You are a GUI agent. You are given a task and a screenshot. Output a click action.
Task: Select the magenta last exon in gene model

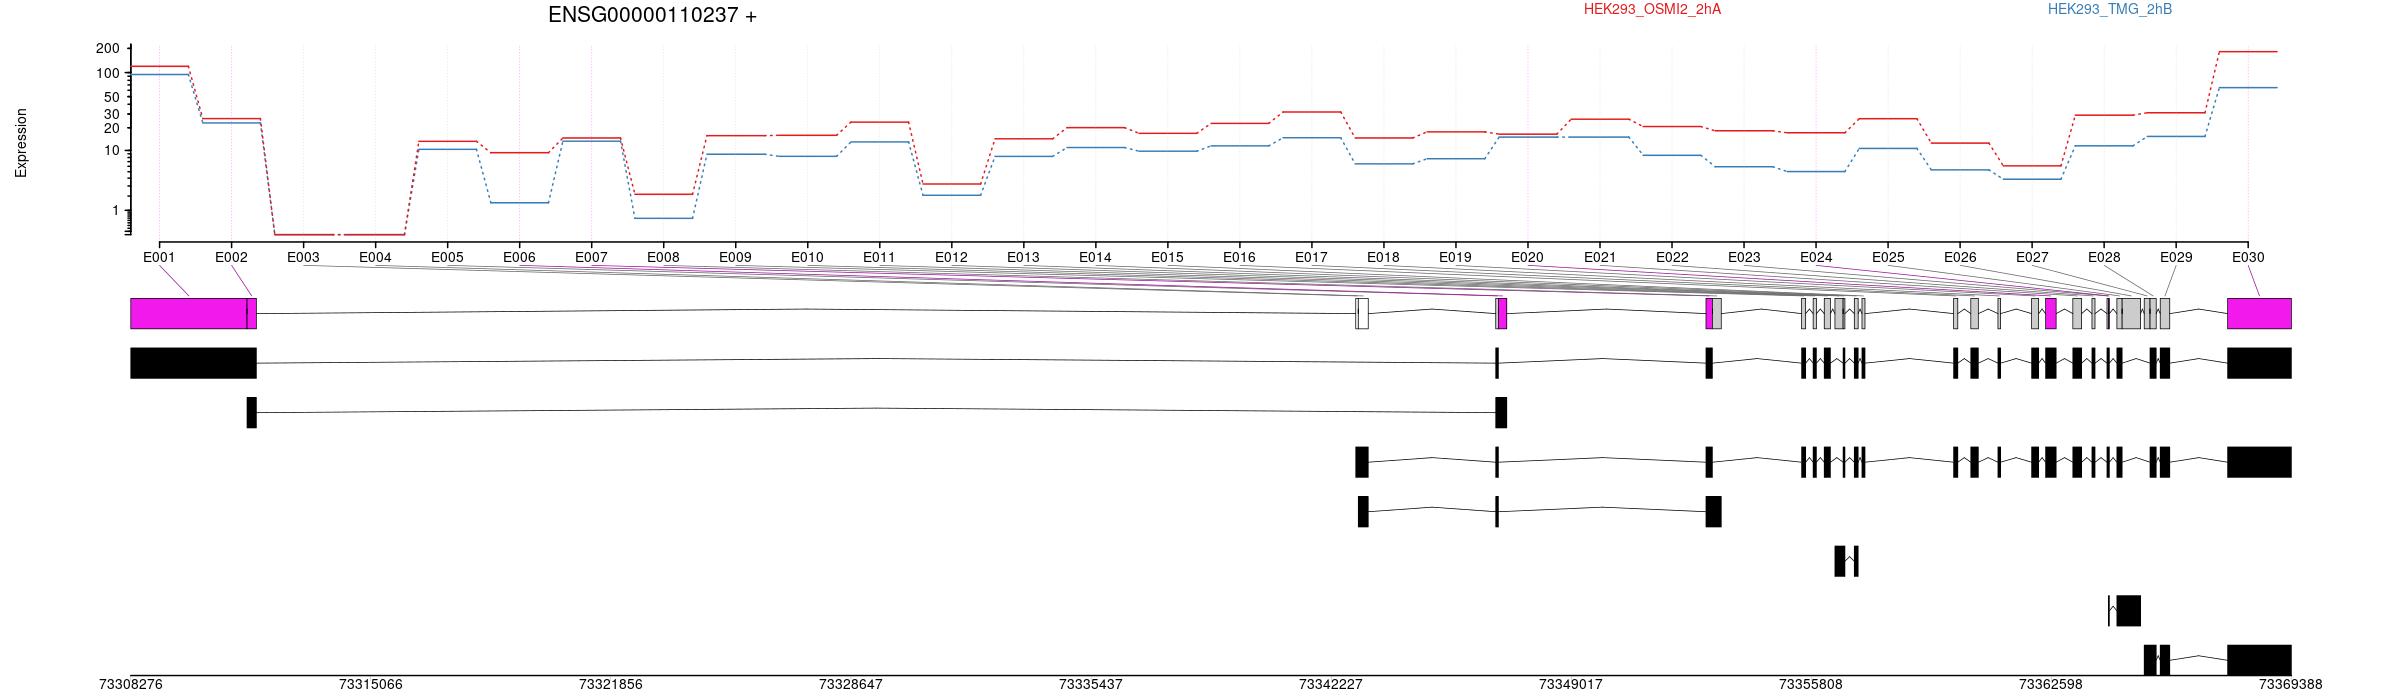click(x=2259, y=313)
